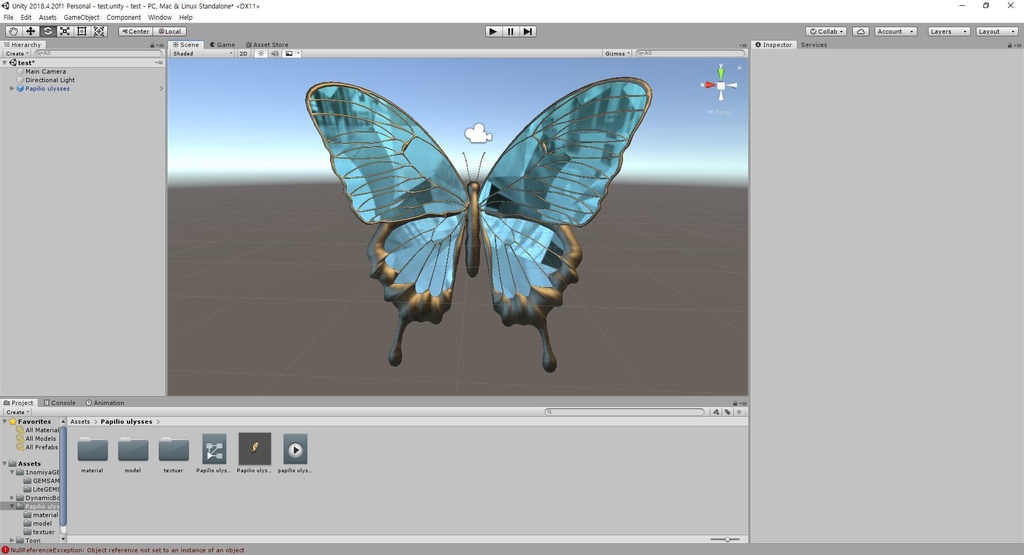Switch to the Asset Store tab
The image size is (1024, 555).
266,45
